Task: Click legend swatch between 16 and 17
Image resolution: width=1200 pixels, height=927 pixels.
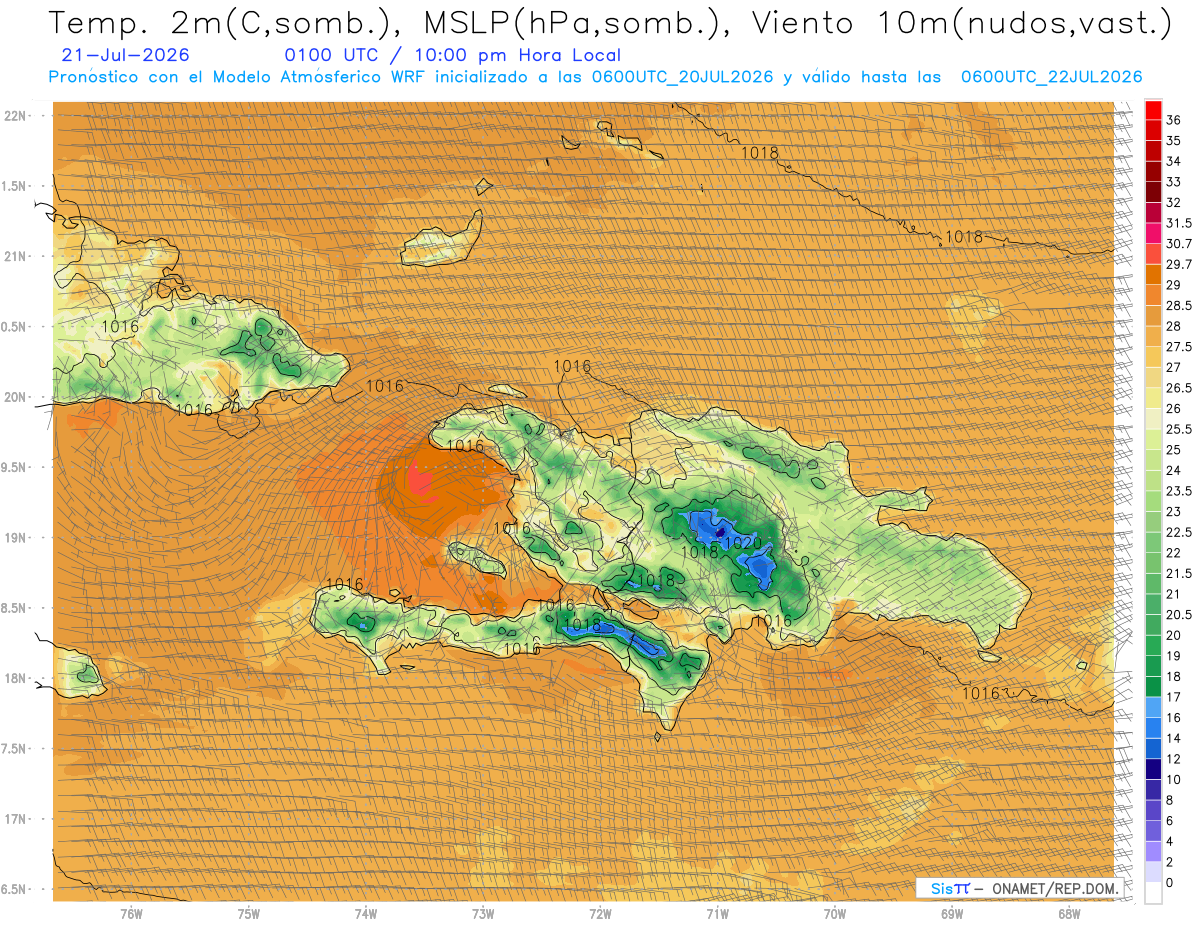Action: click(x=1153, y=707)
